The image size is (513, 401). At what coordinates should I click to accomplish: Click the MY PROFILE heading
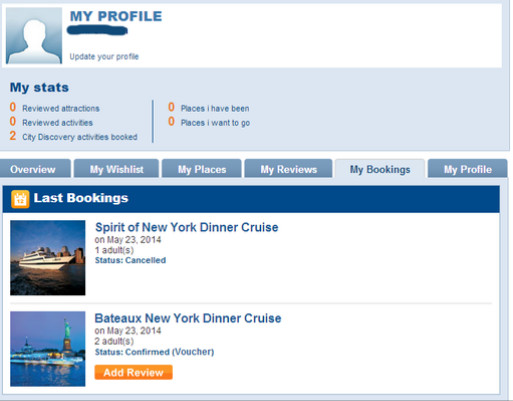coord(116,16)
